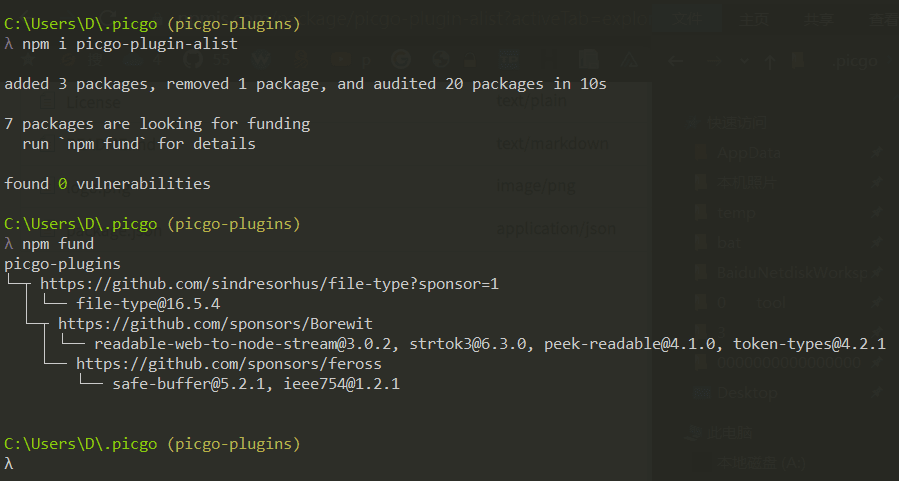Screen dimensions: 899x481
Task: Go back in File Explorer navigation
Action: tap(677, 61)
